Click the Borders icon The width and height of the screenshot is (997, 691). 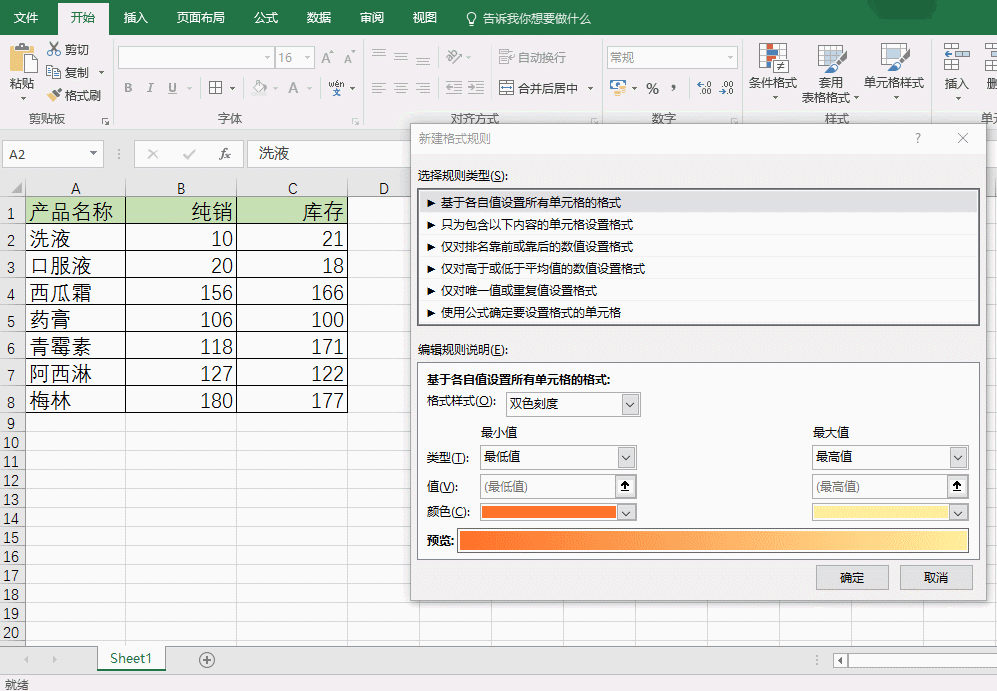point(216,88)
